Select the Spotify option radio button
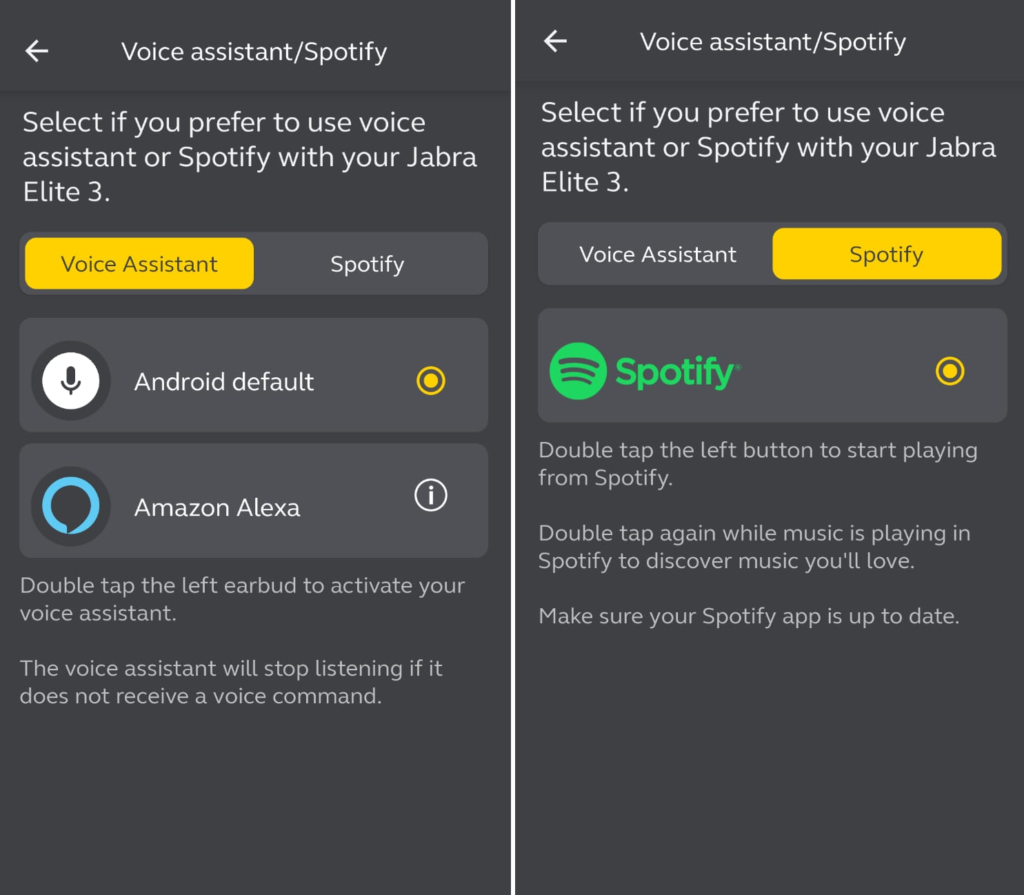This screenshot has height=895, width=1024. (x=950, y=371)
